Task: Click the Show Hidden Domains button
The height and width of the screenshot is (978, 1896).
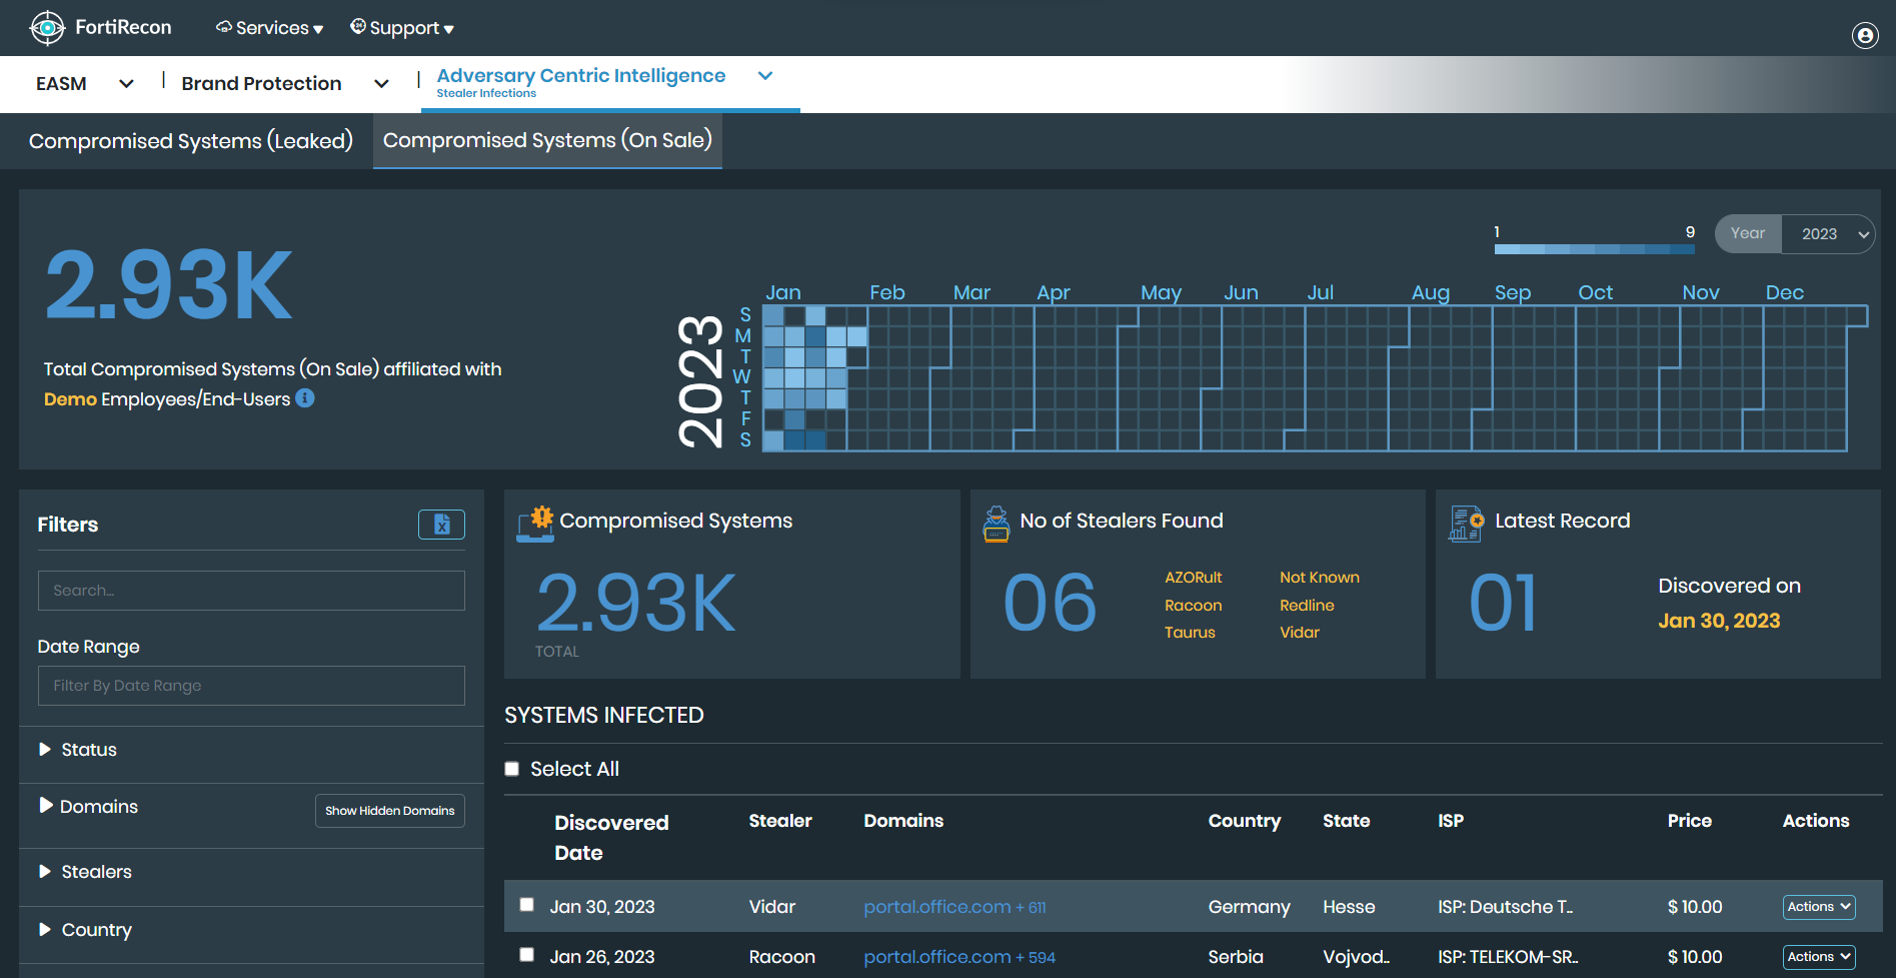Action: (389, 810)
